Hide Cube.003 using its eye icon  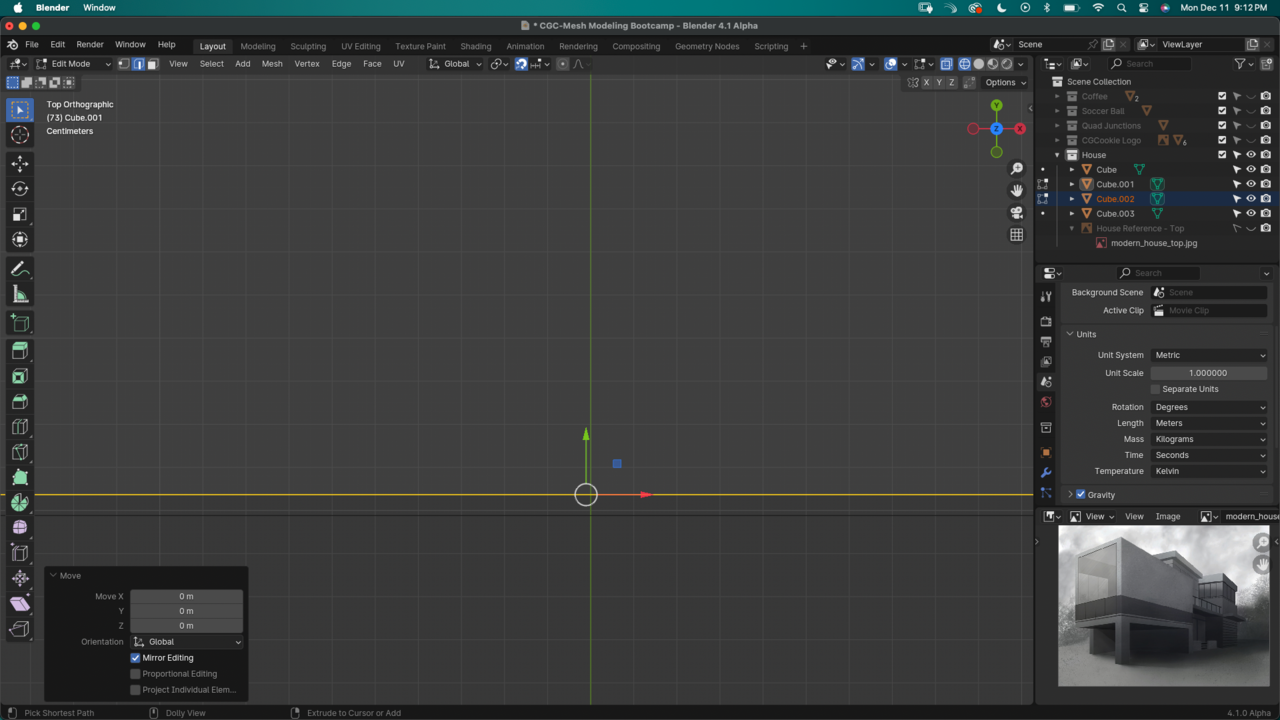pyautogui.click(x=1250, y=213)
